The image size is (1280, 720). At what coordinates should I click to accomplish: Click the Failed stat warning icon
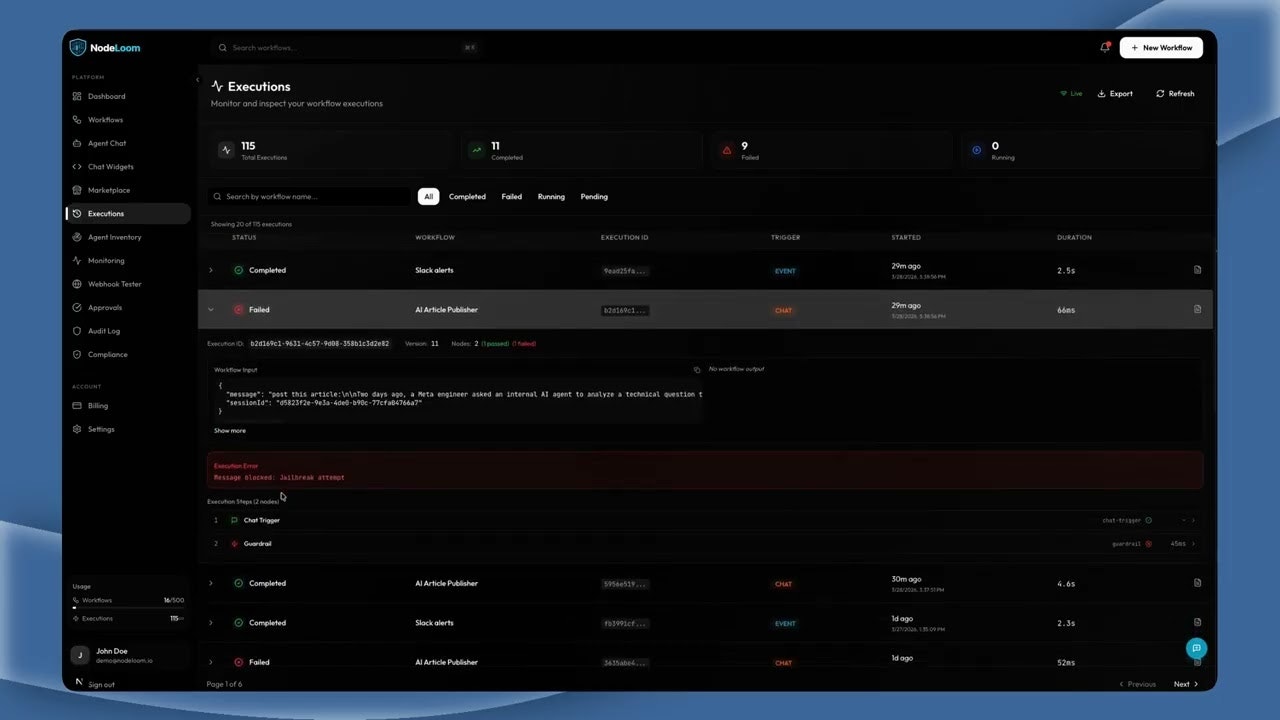[727, 150]
